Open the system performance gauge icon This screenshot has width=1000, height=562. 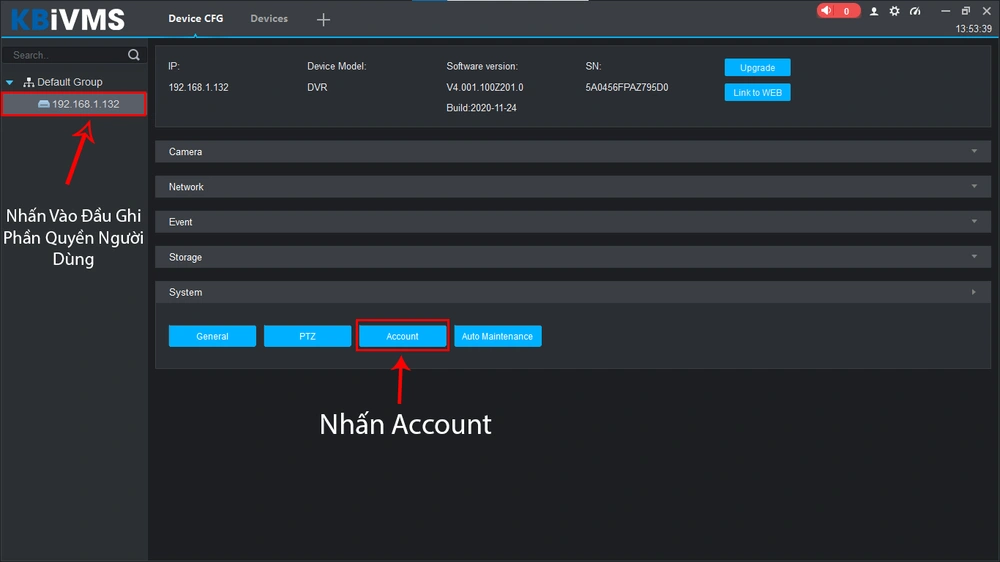(915, 11)
